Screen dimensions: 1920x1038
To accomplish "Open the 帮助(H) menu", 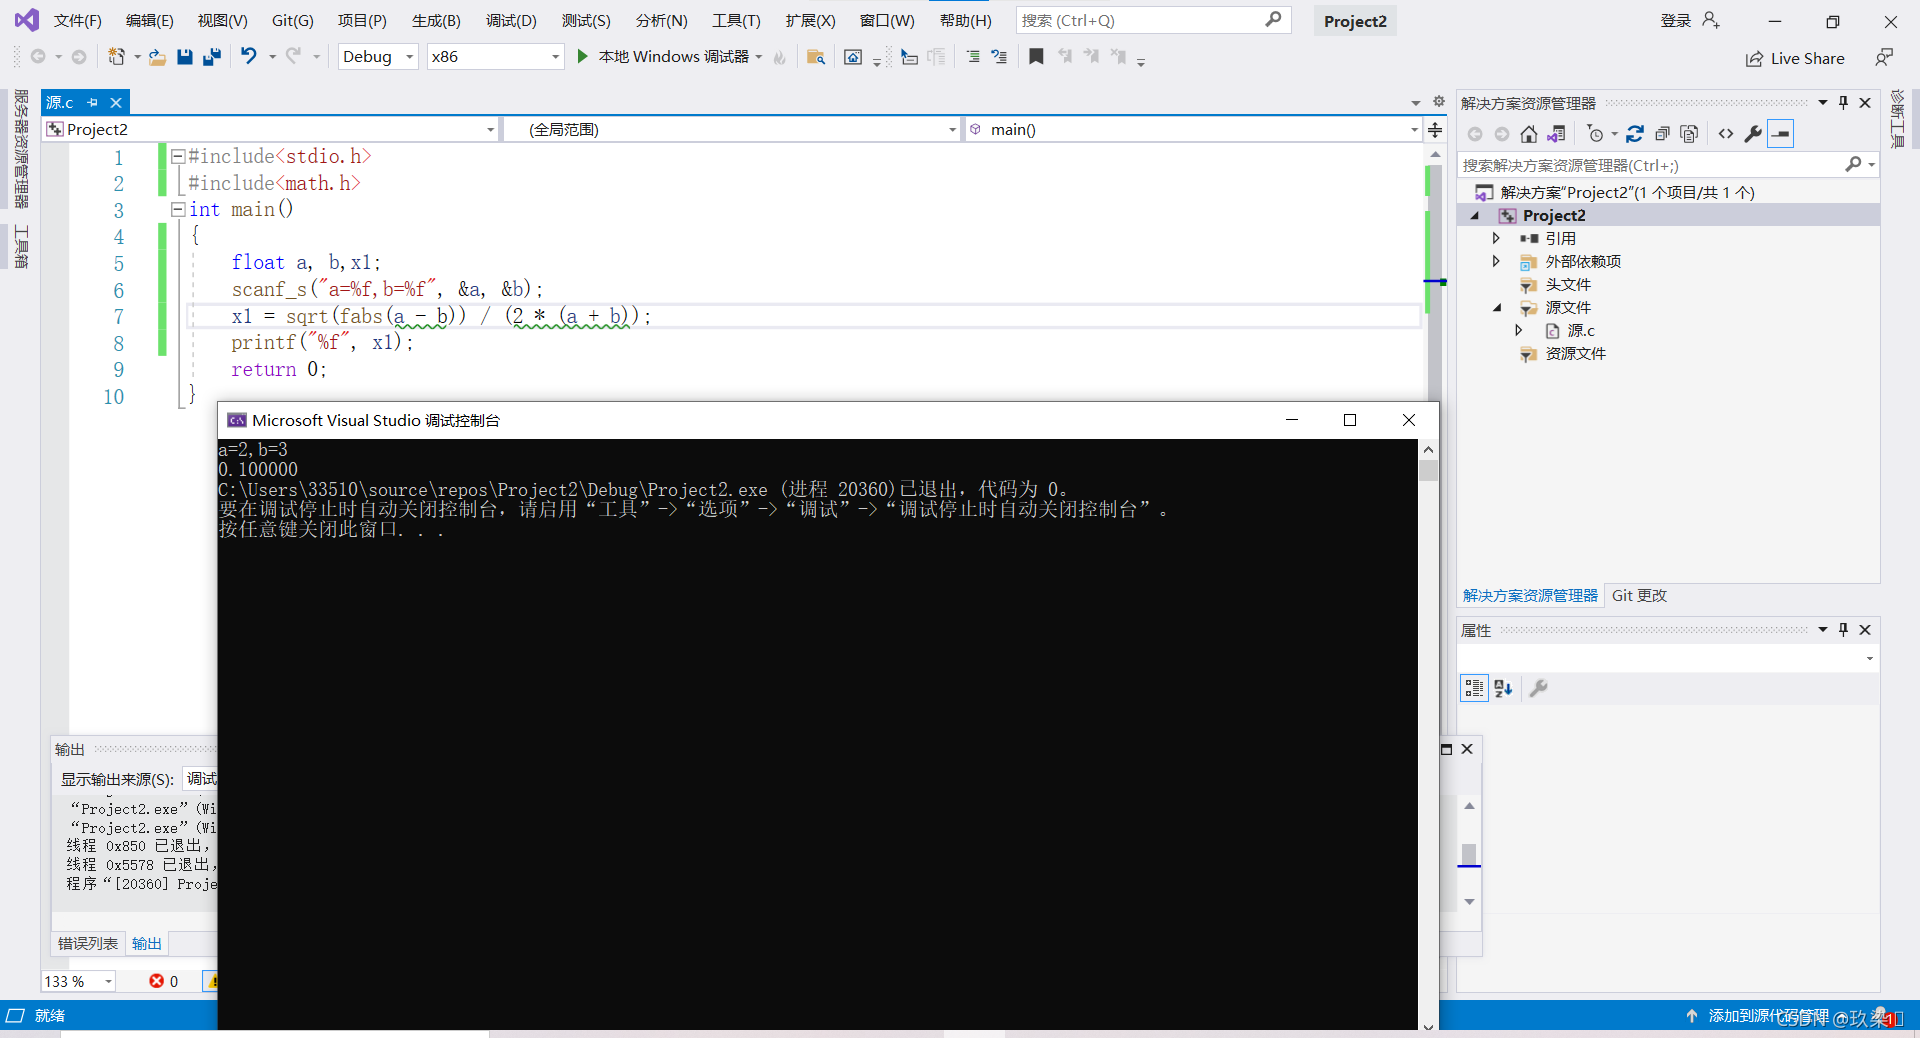I will (x=965, y=20).
